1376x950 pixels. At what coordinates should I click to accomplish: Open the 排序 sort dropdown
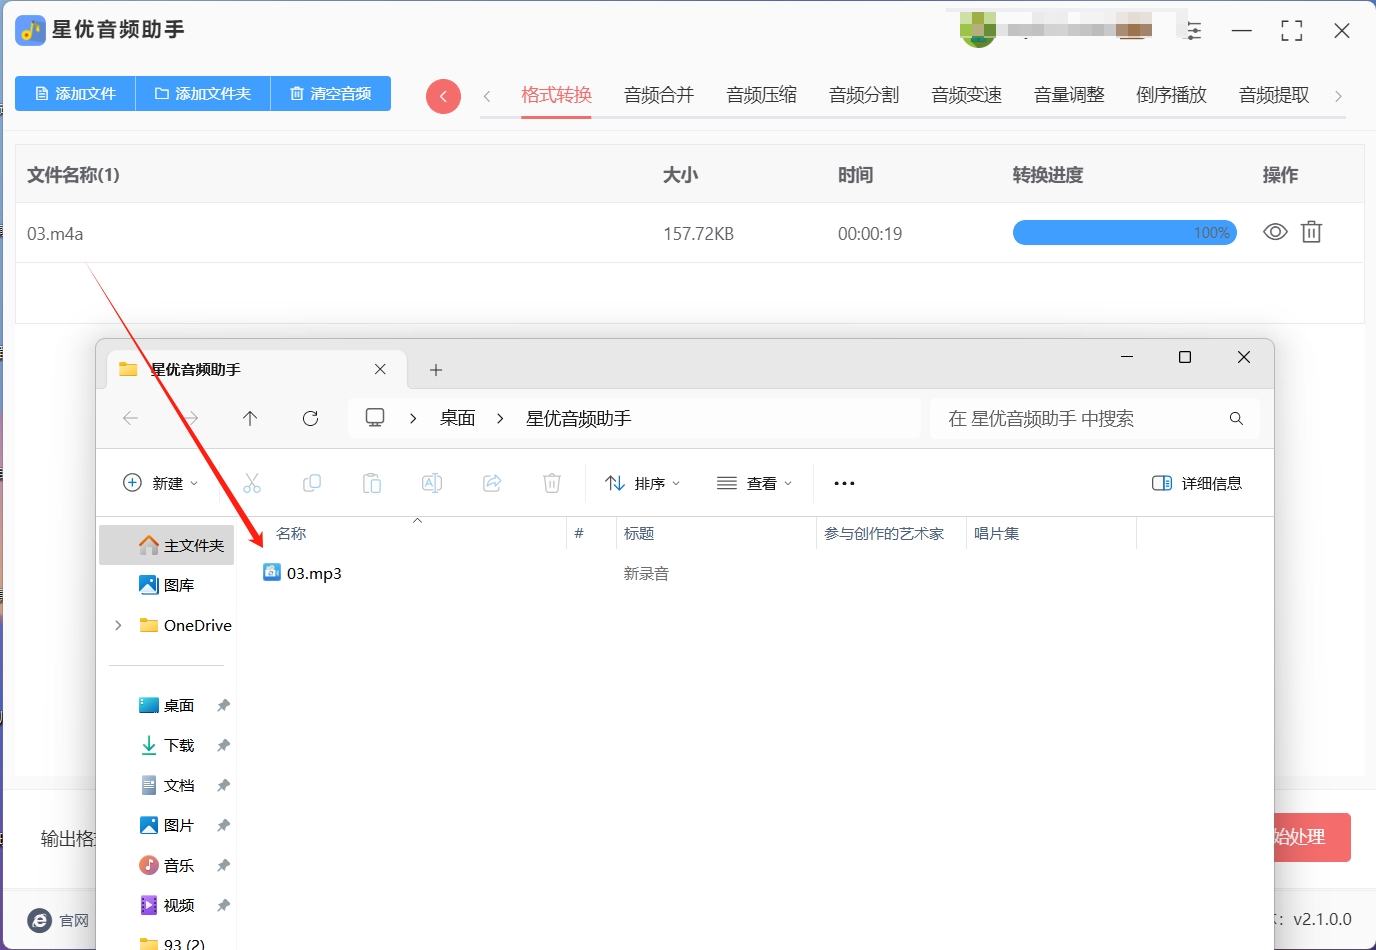click(643, 483)
